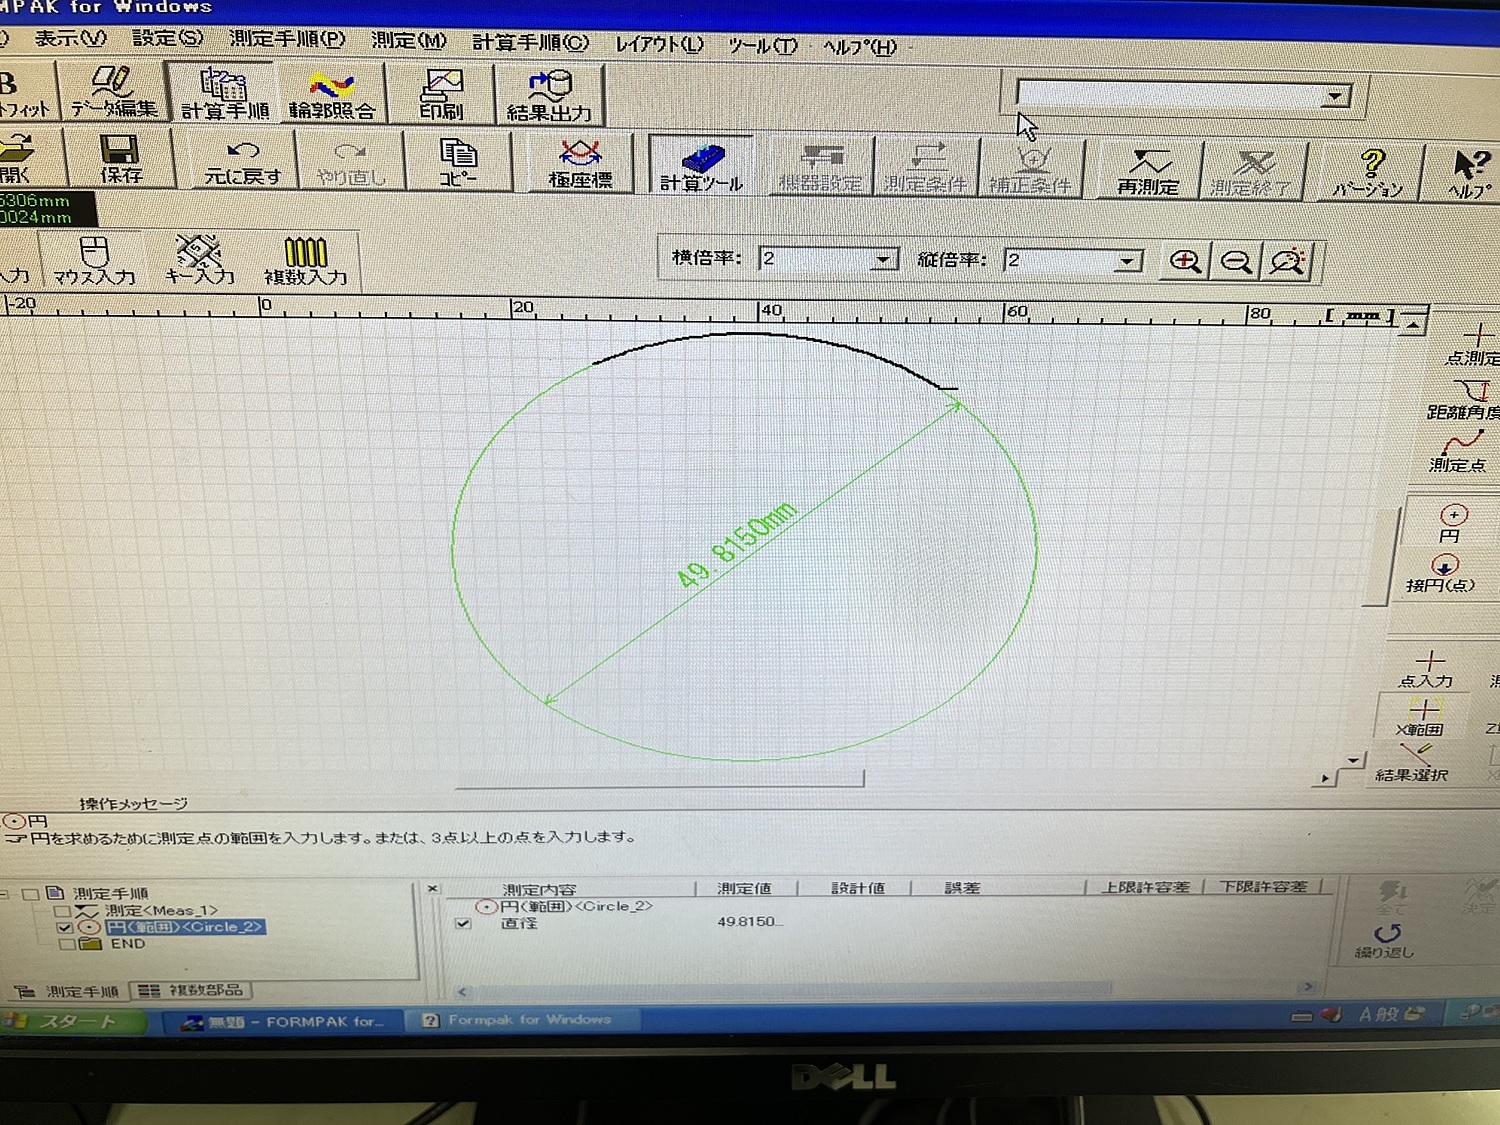
Task: Toggle the 直径 result row checkbox
Action: (463, 923)
